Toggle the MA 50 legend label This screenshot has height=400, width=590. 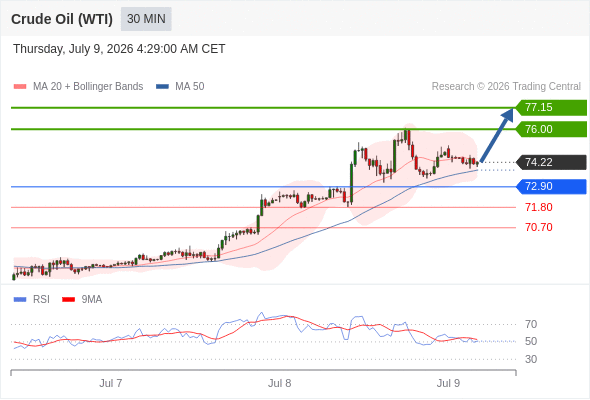click(x=190, y=87)
